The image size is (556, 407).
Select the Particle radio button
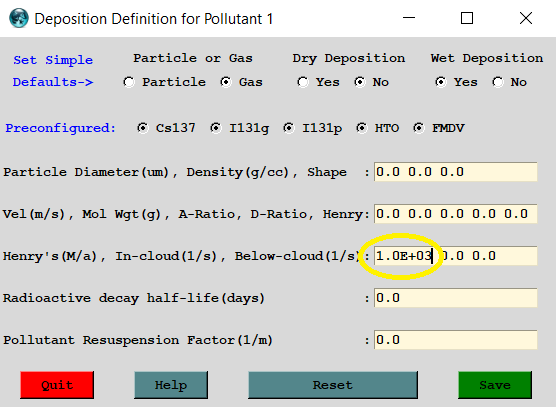tap(129, 82)
